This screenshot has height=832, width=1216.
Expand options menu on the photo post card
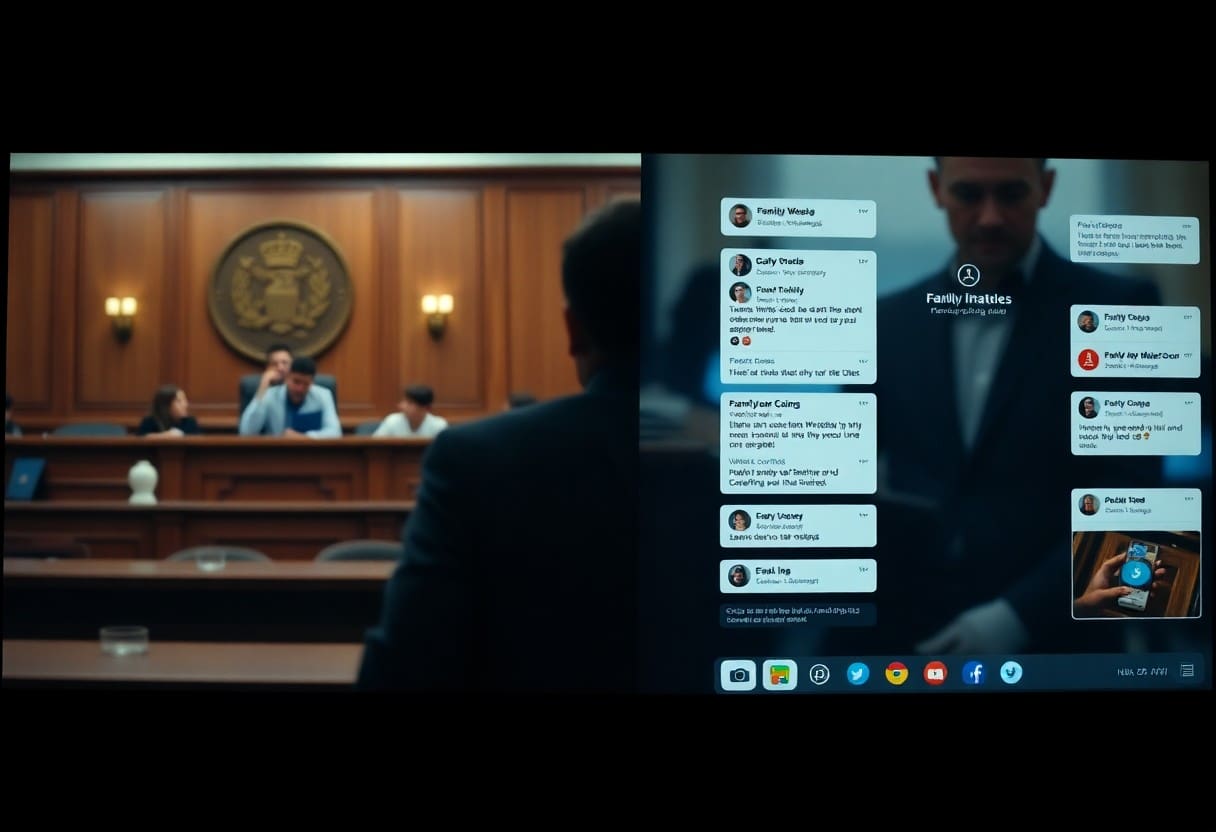coord(1187,499)
